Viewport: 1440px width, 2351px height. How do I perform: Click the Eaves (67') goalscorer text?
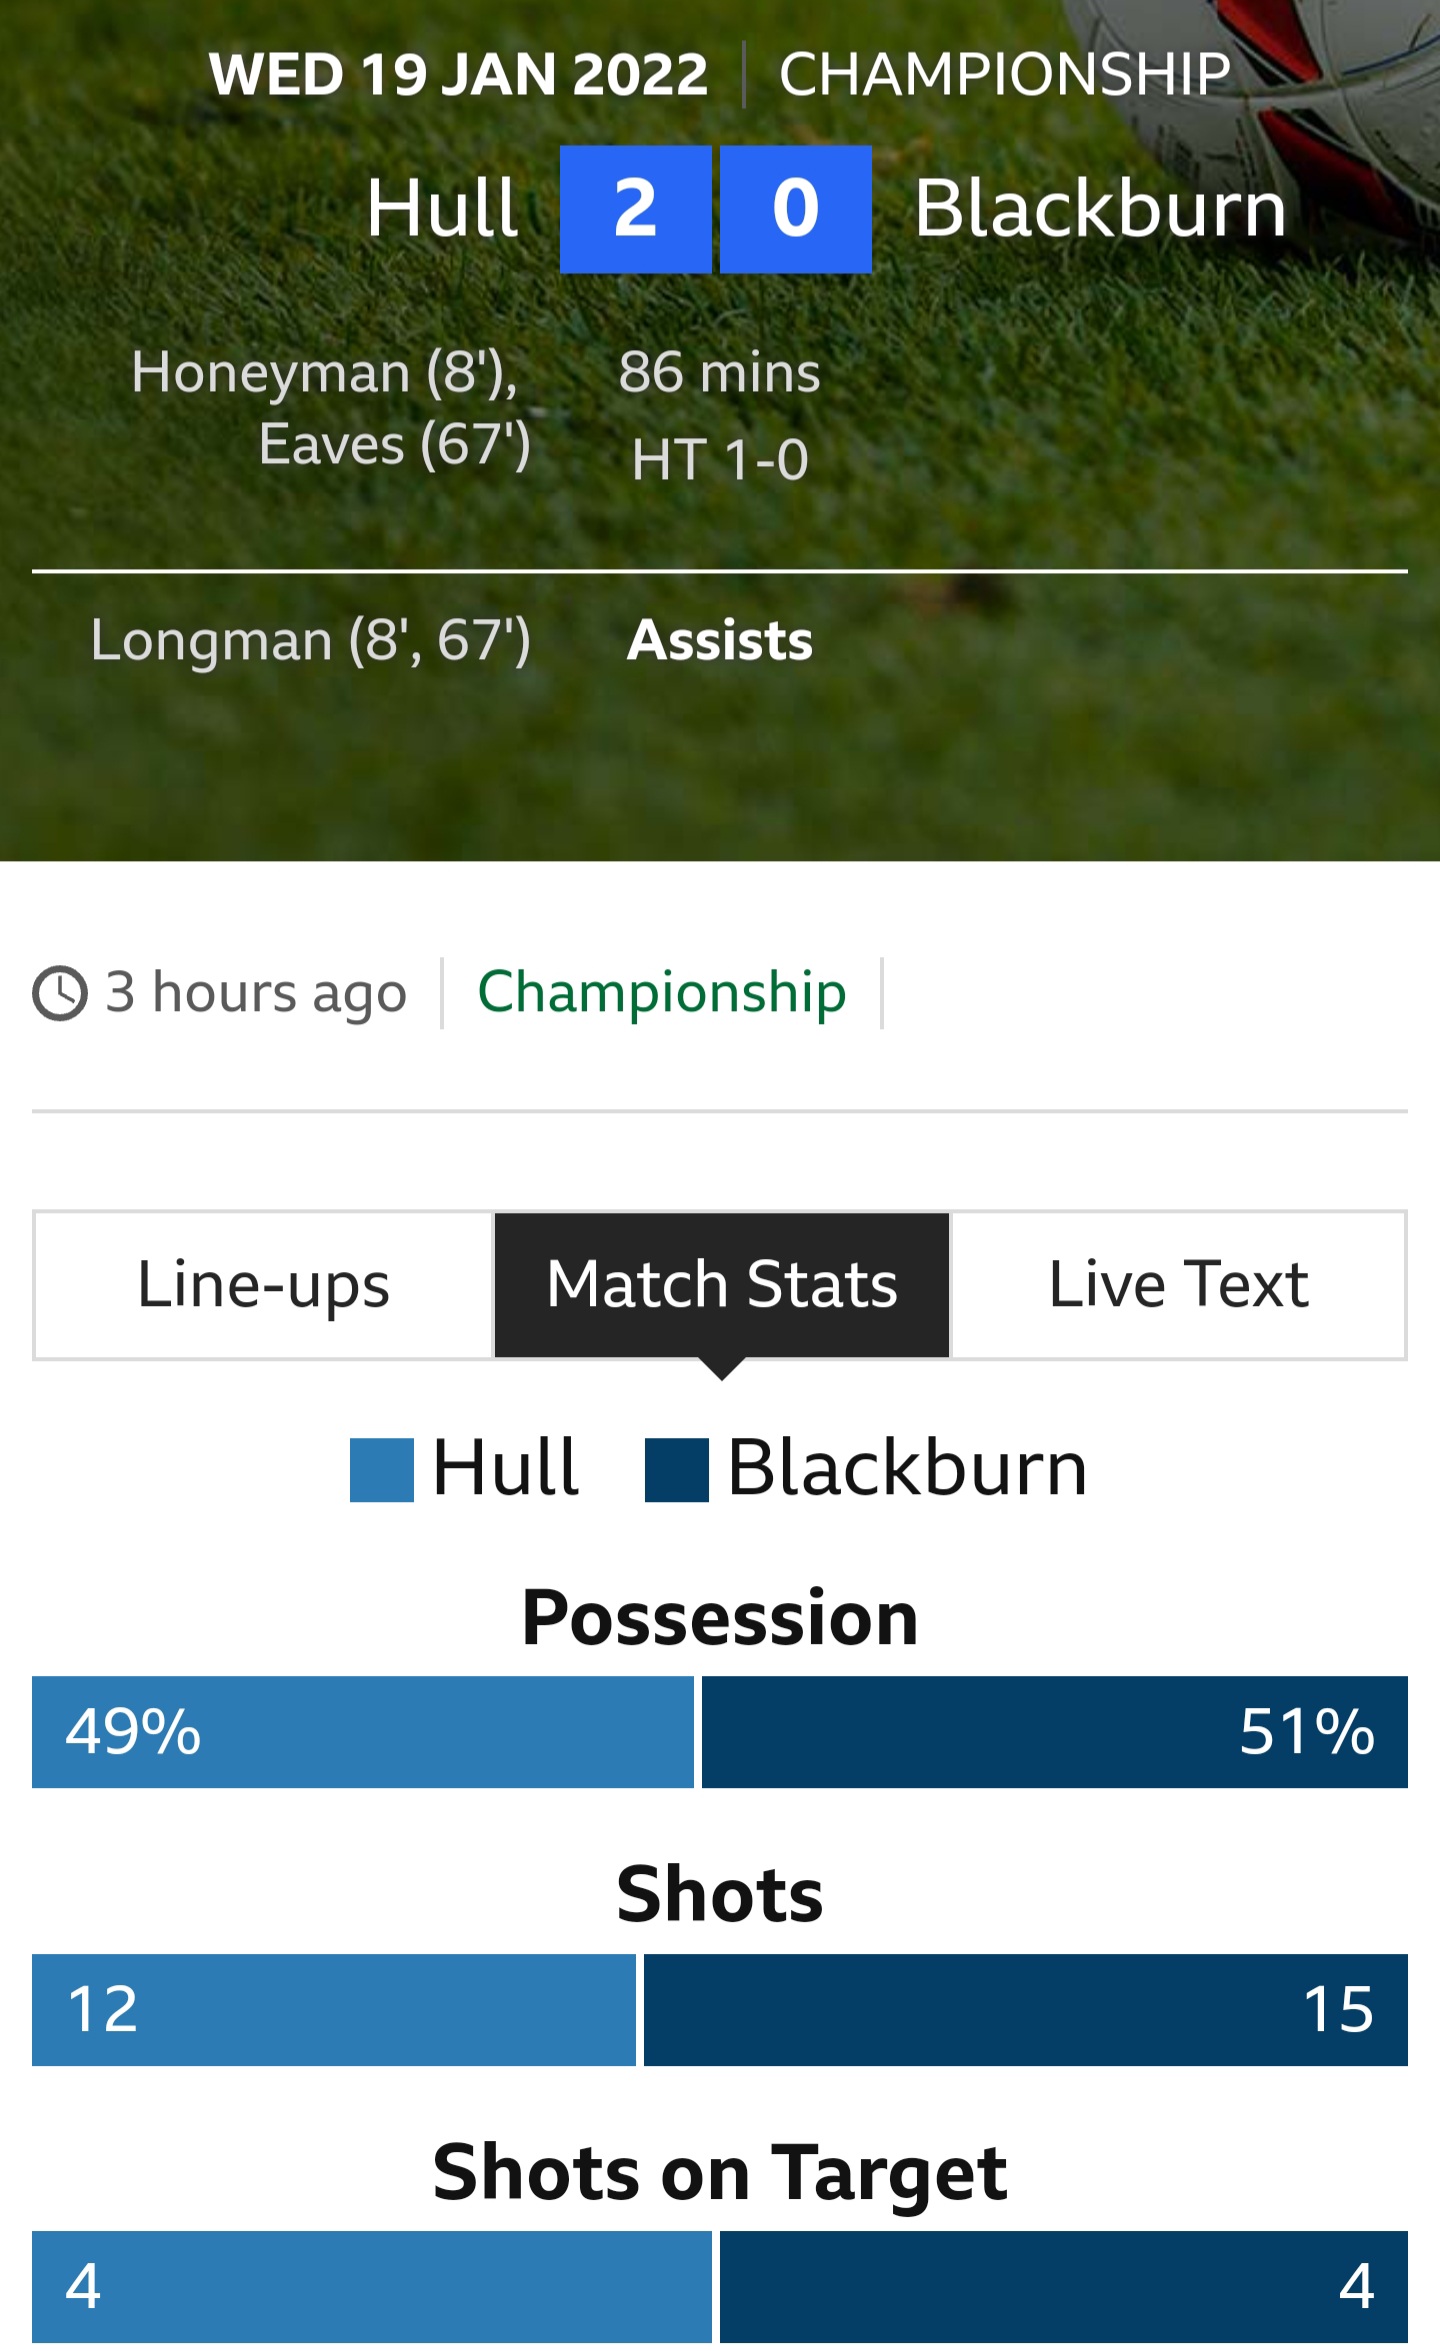pos(394,444)
